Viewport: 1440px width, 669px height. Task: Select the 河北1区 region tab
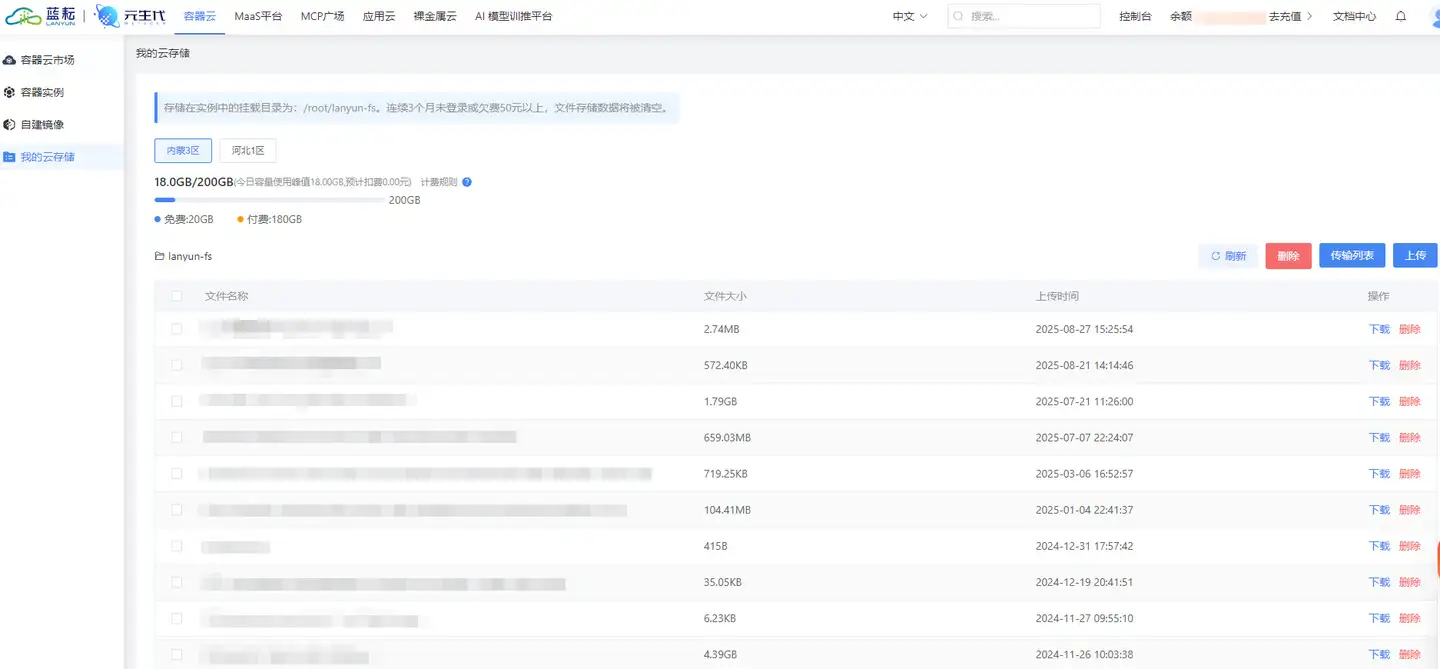pos(248,151)
